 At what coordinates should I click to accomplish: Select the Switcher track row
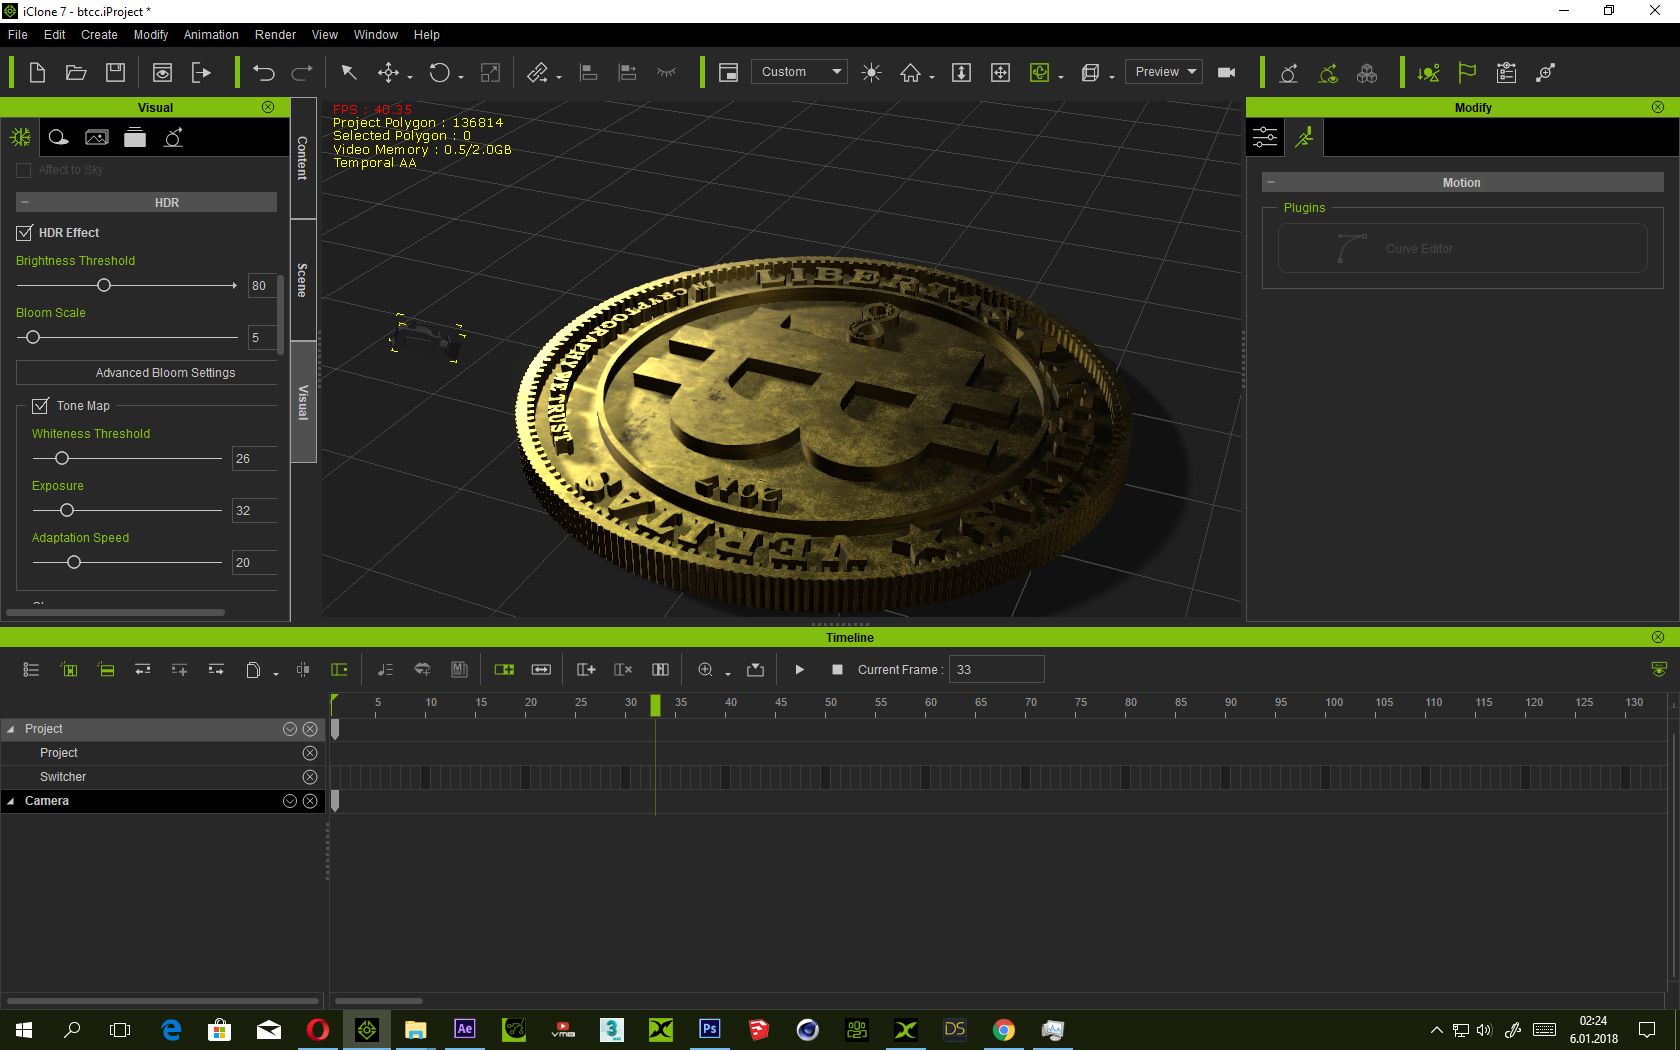(x=162, y=777)
